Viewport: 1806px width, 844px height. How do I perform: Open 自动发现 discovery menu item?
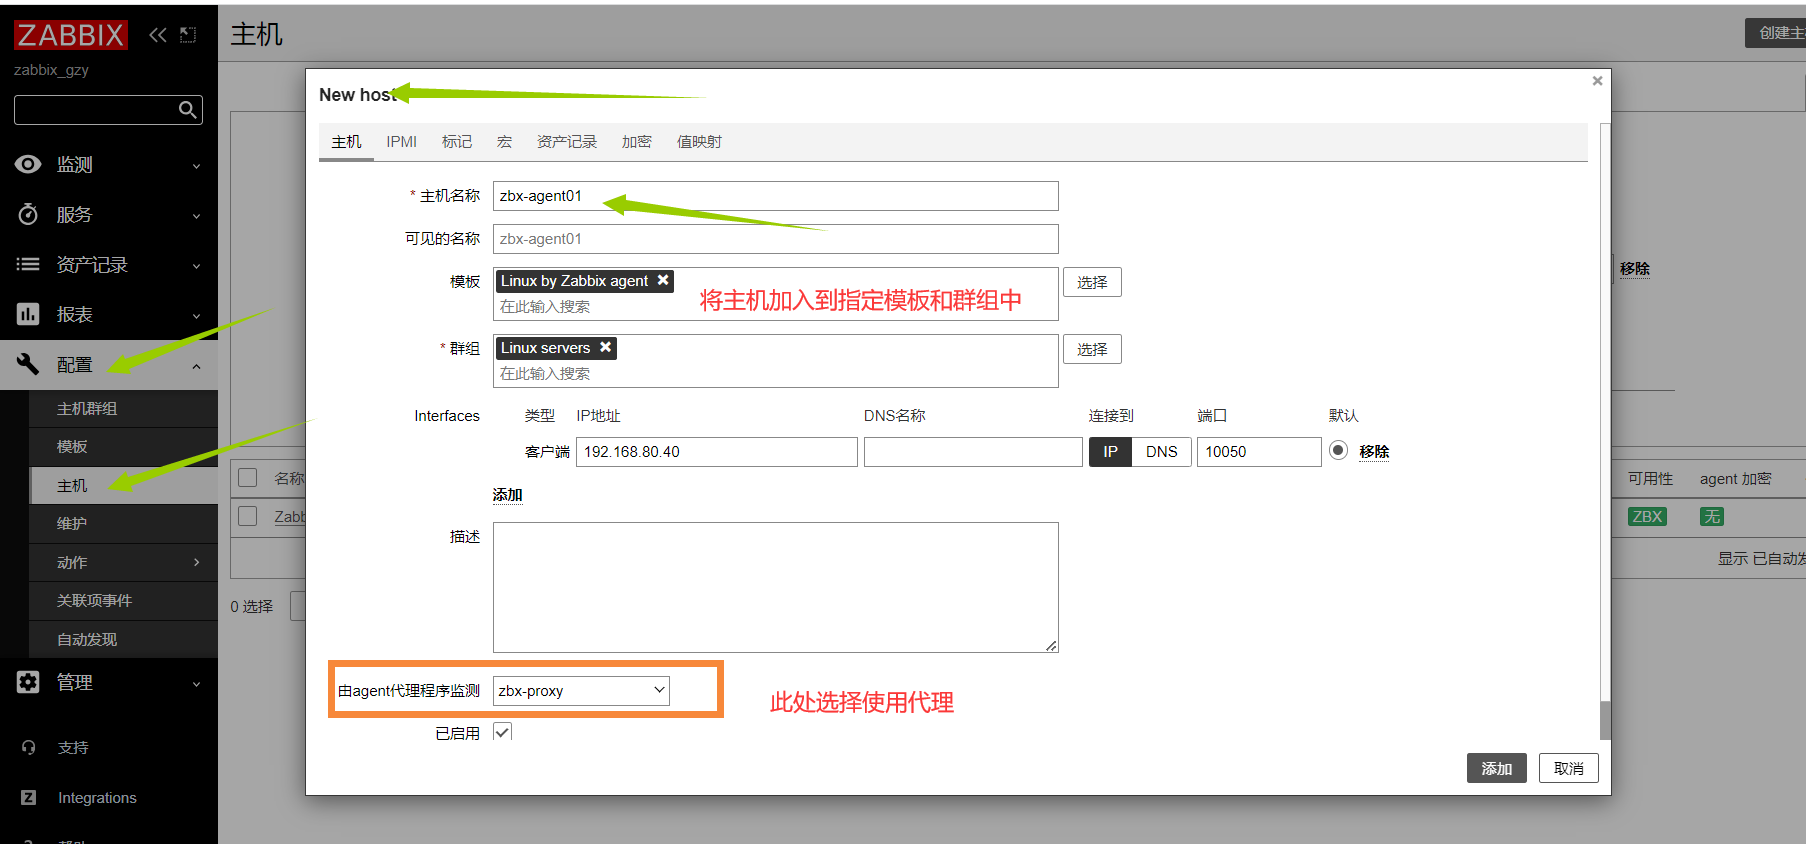[123, 639]
